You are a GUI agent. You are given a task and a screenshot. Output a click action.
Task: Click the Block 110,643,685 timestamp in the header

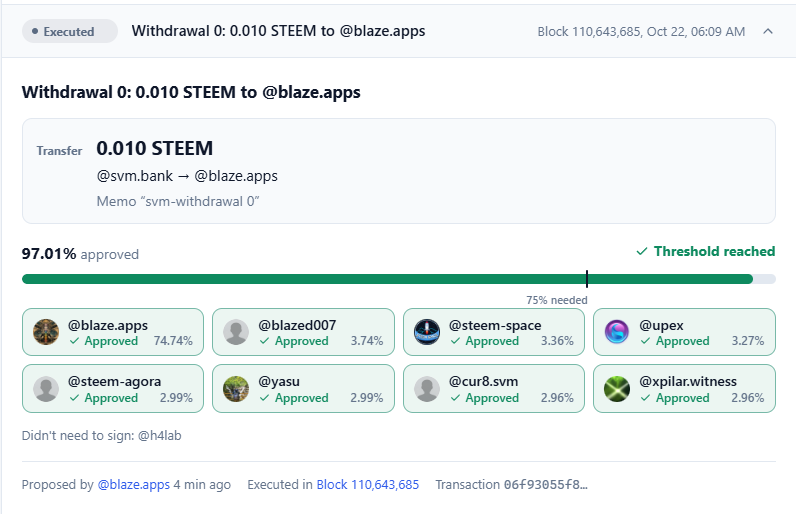click(x=641, y=31)
